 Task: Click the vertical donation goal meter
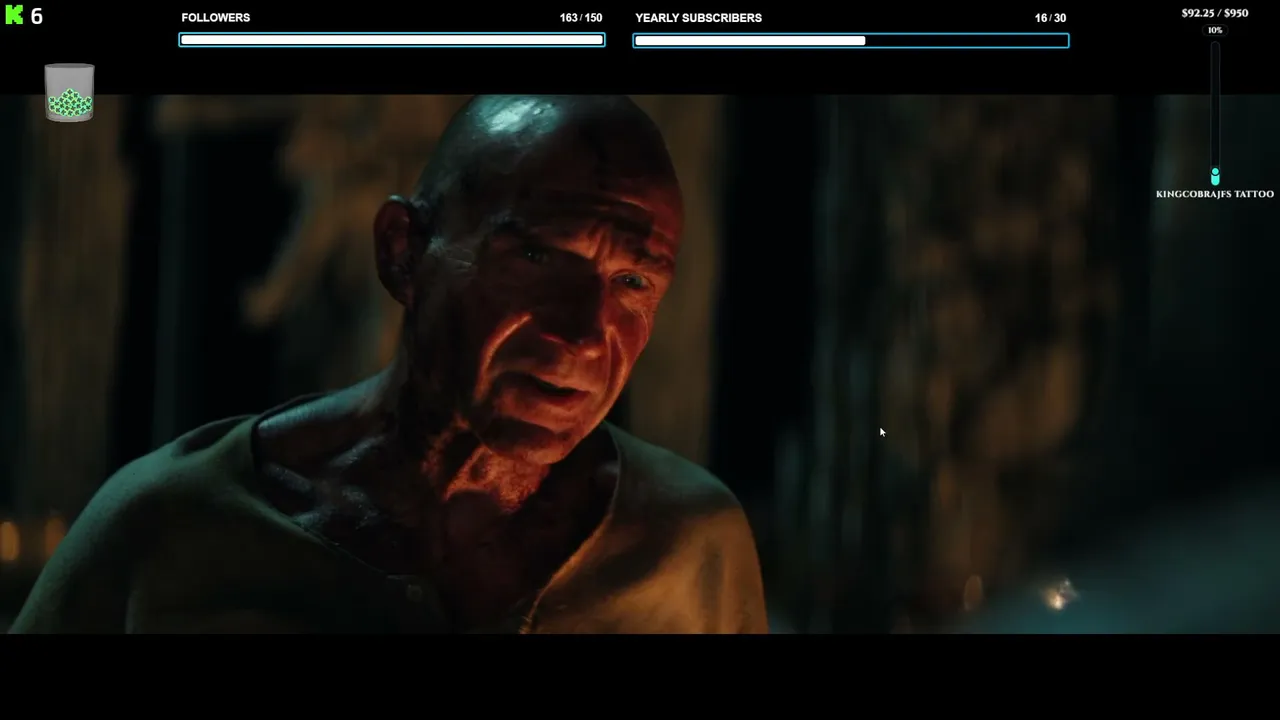coord(1215,112)
